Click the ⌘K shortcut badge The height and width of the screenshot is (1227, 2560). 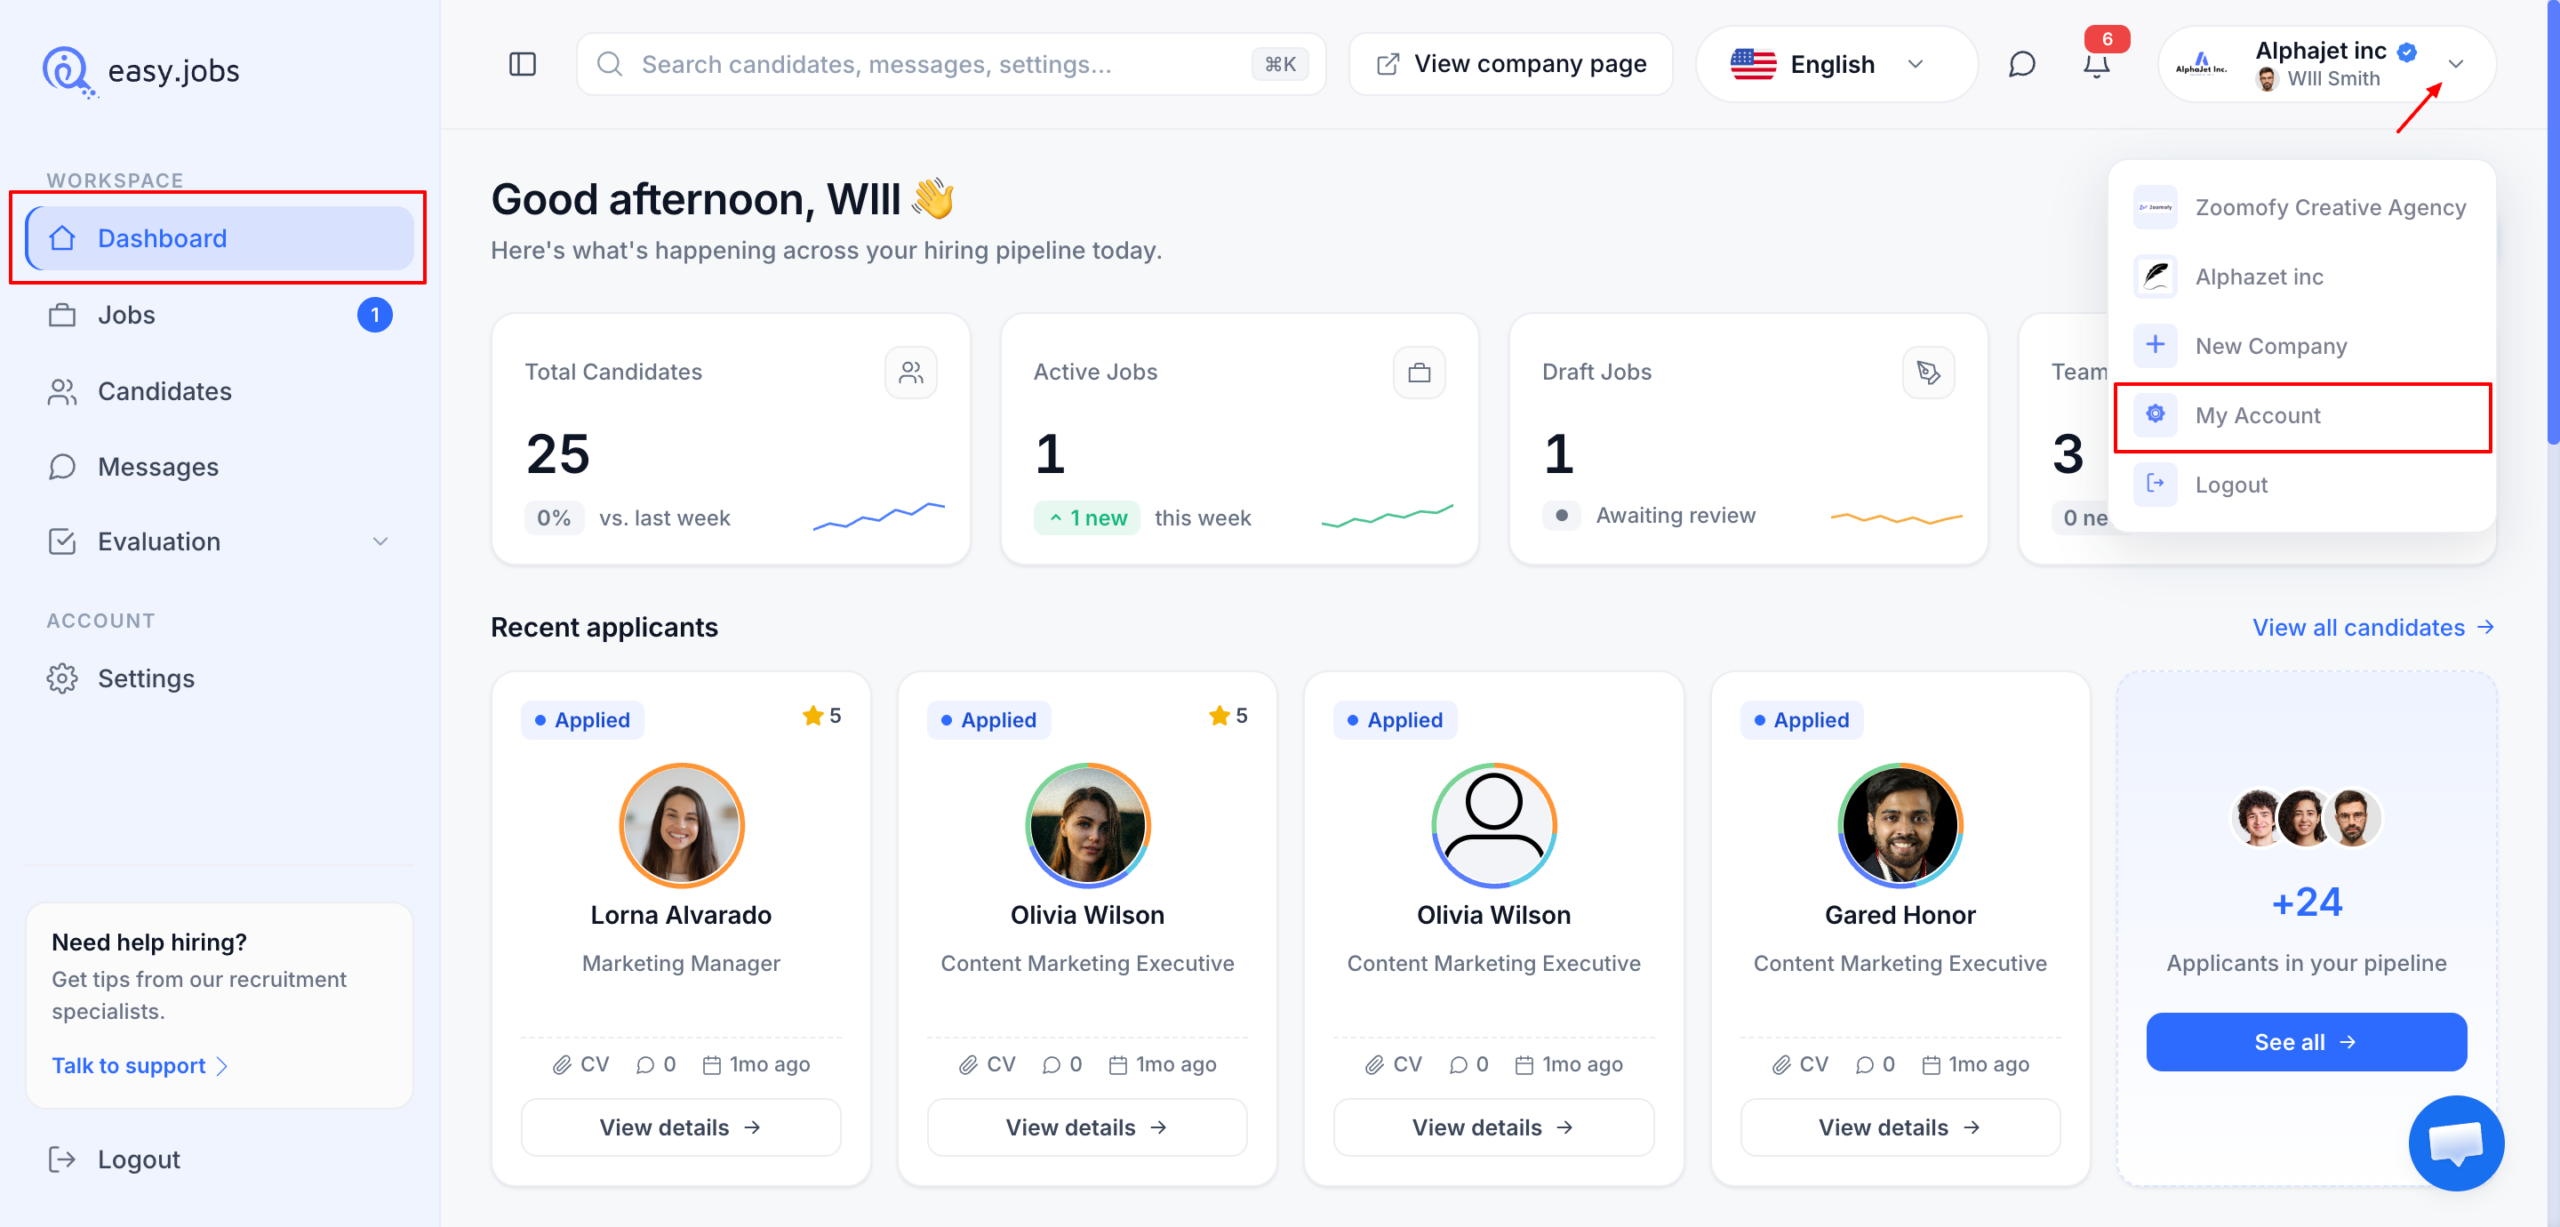pos(1280,65)
